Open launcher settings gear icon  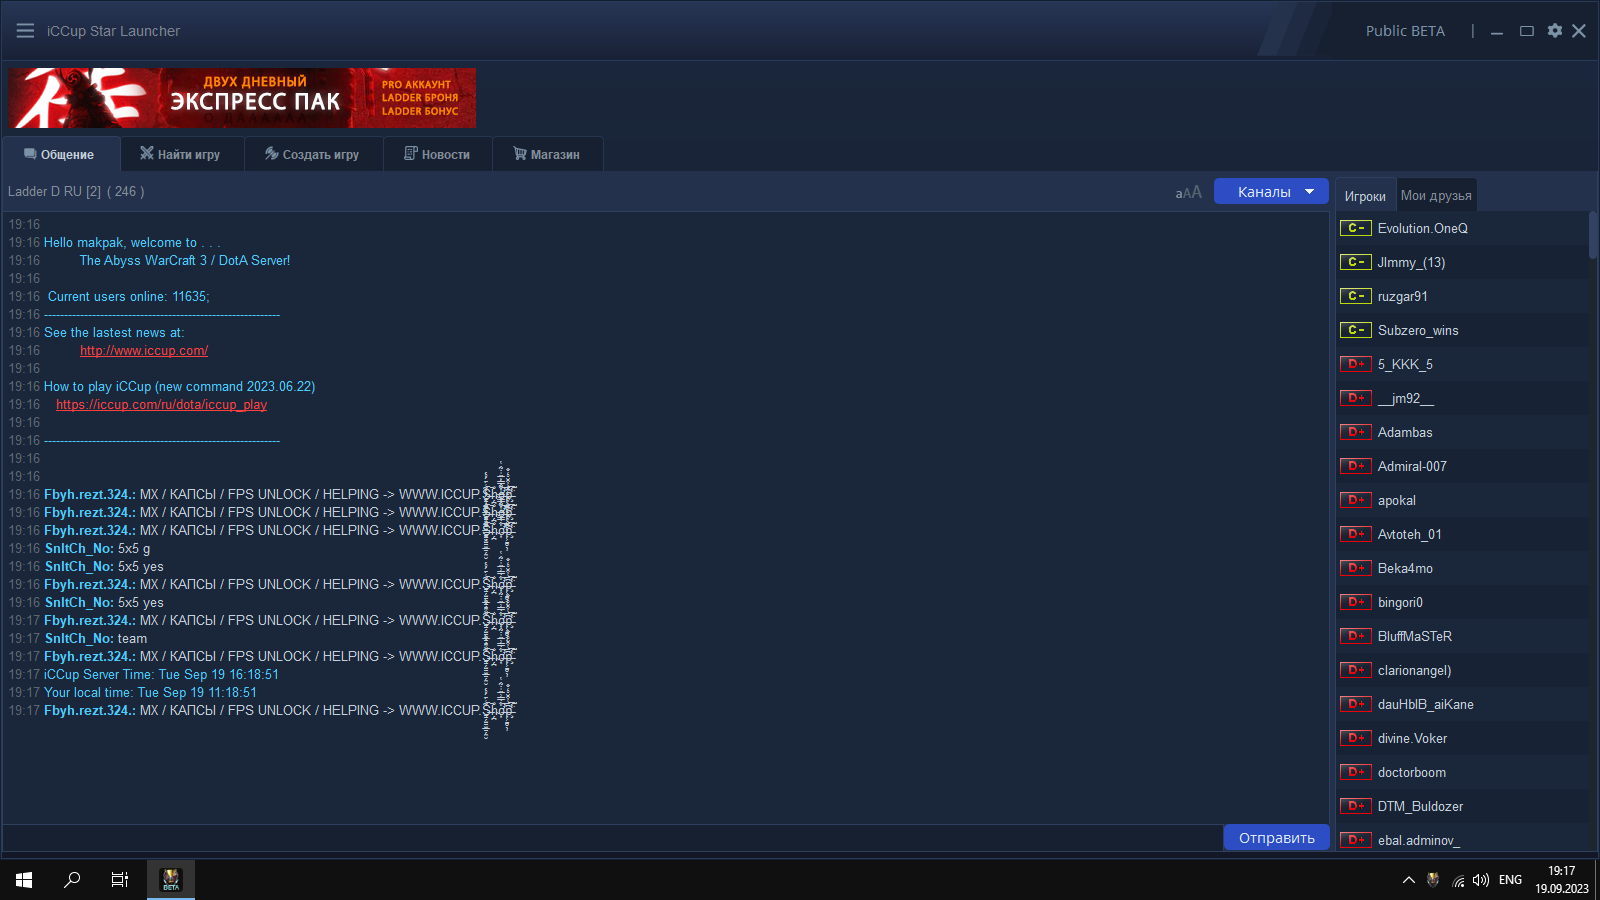pyautogui.click(x=1555, y=31)
